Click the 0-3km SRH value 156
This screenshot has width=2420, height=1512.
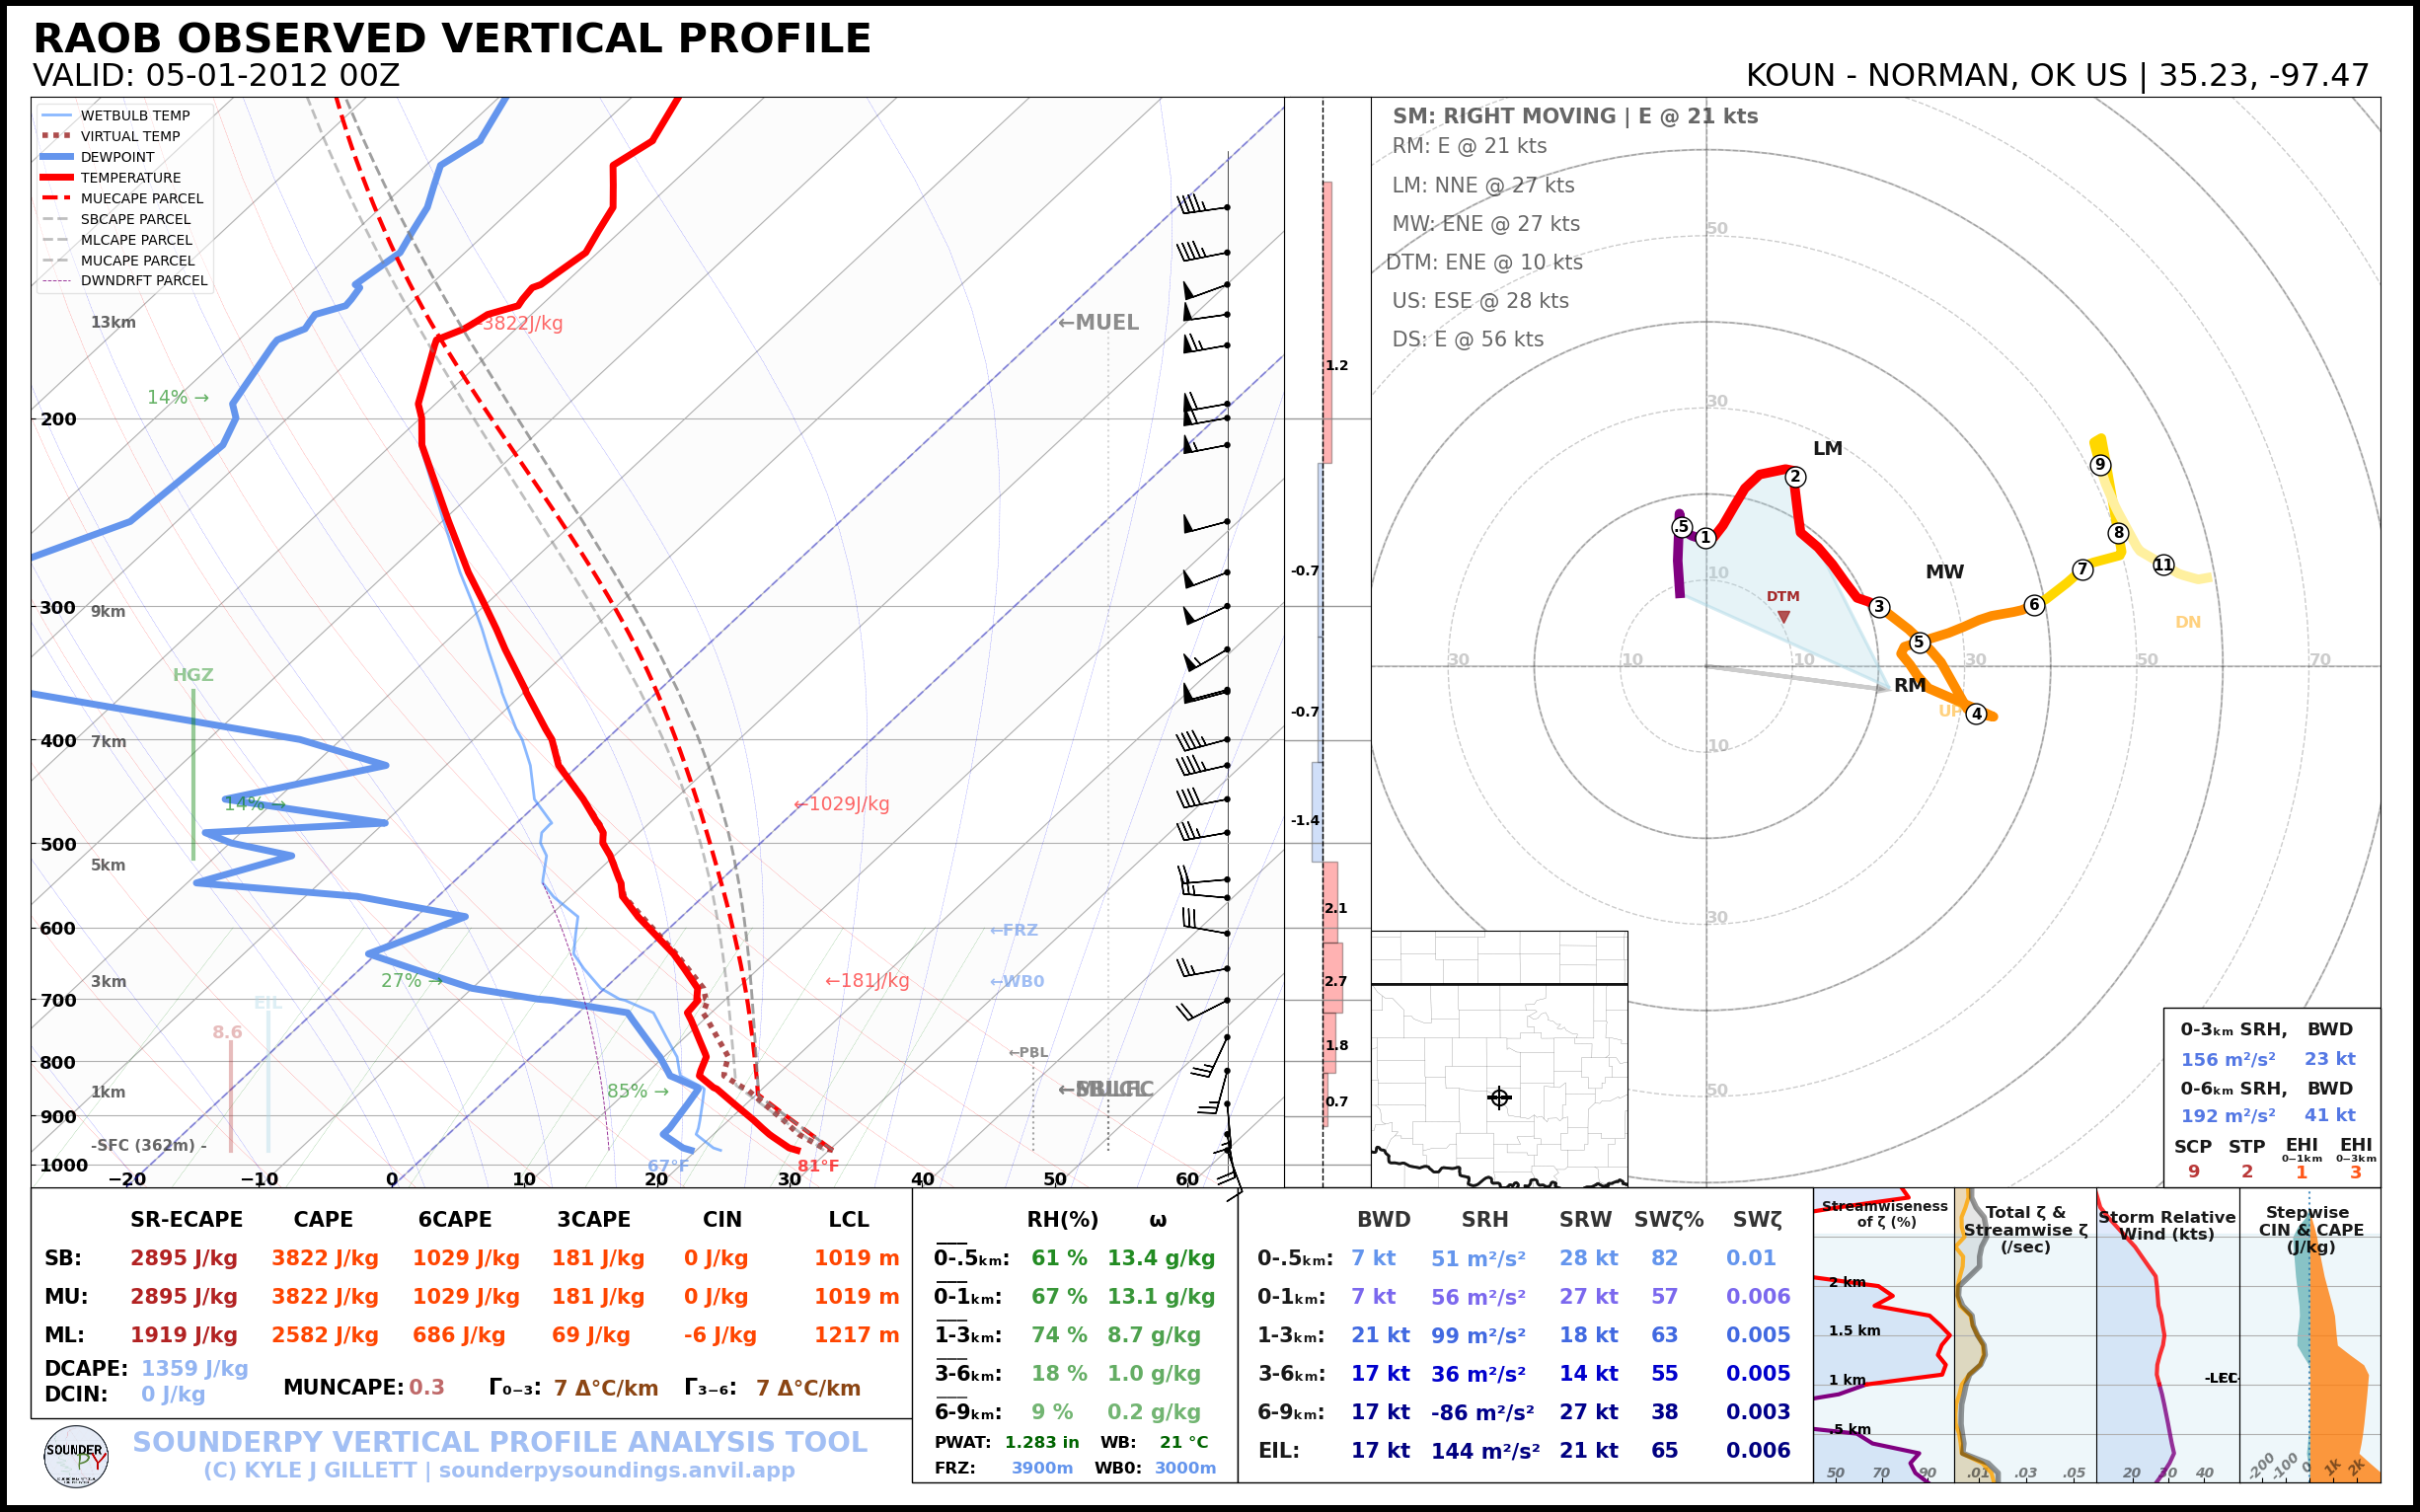click(2227, 1059)
